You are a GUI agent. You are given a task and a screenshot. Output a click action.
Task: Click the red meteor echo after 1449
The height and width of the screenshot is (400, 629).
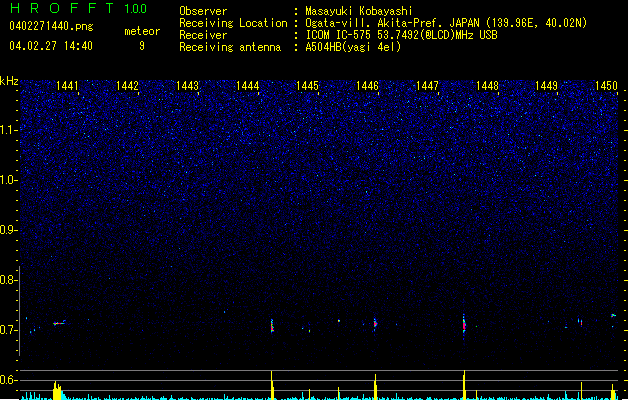[580, 322]
